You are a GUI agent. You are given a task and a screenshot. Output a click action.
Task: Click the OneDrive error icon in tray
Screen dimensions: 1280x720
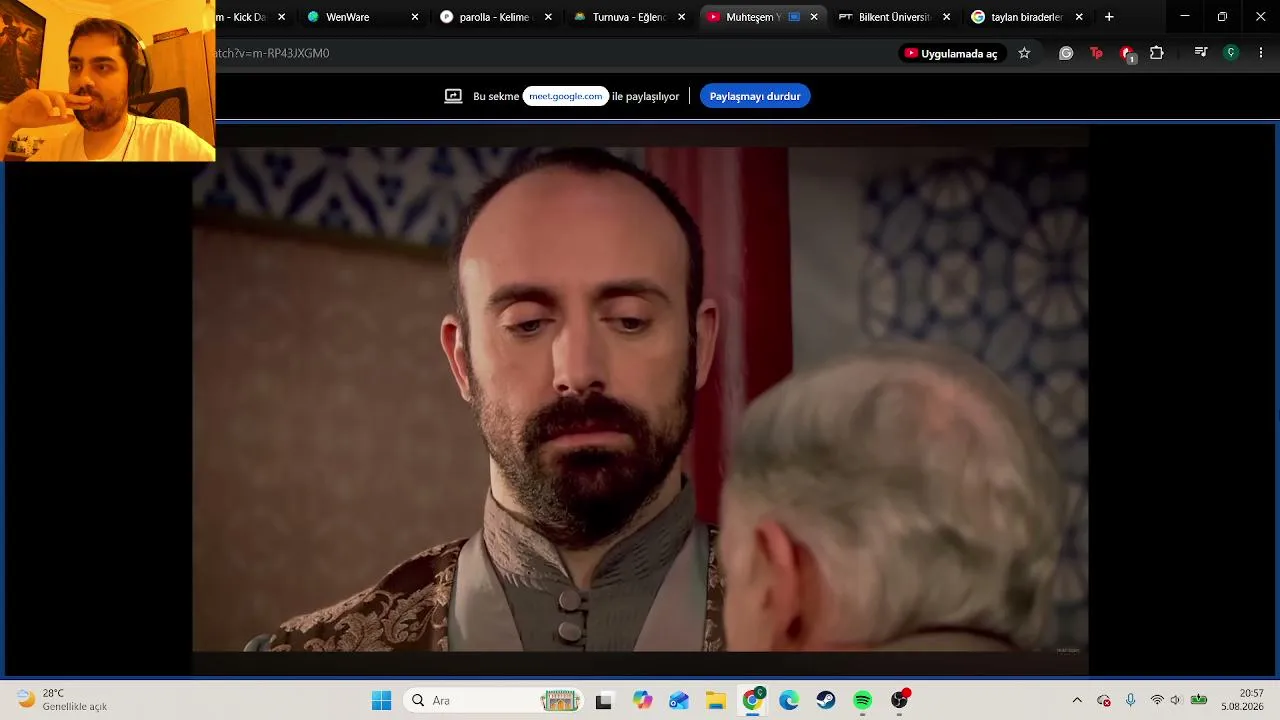(1104, 701)
